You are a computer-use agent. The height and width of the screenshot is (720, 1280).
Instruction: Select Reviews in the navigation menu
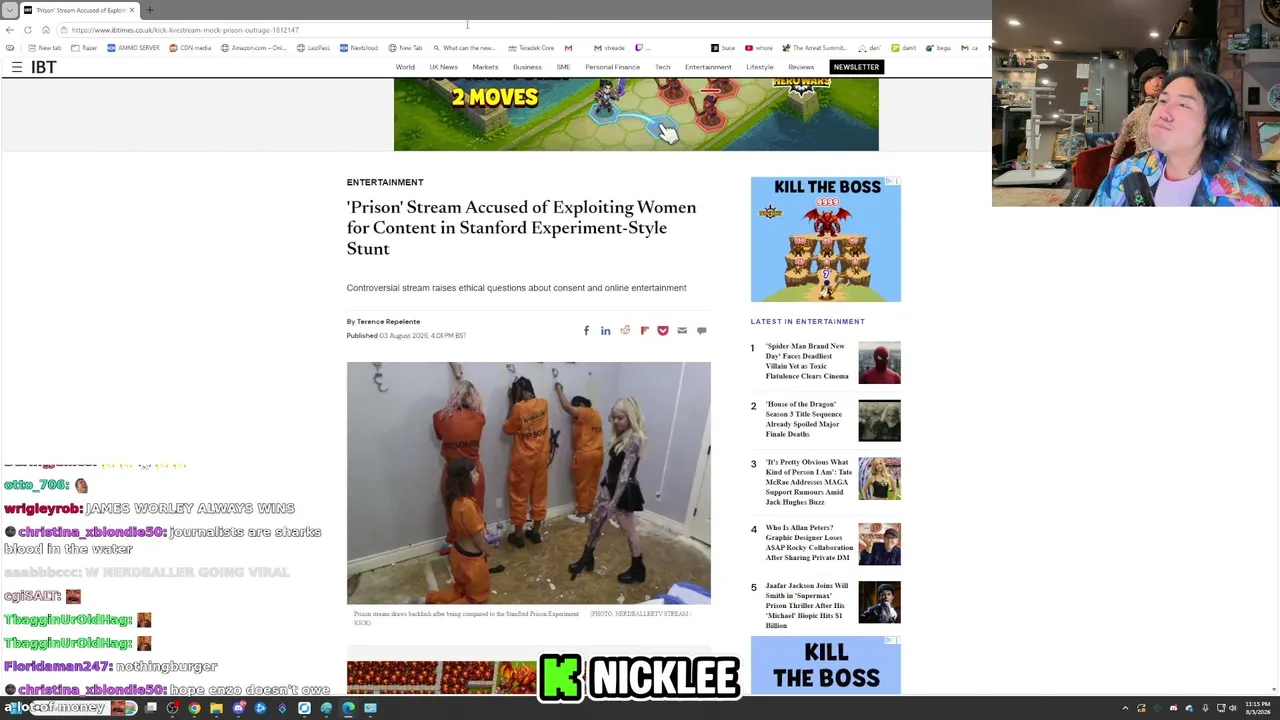(x=801, y=67)
